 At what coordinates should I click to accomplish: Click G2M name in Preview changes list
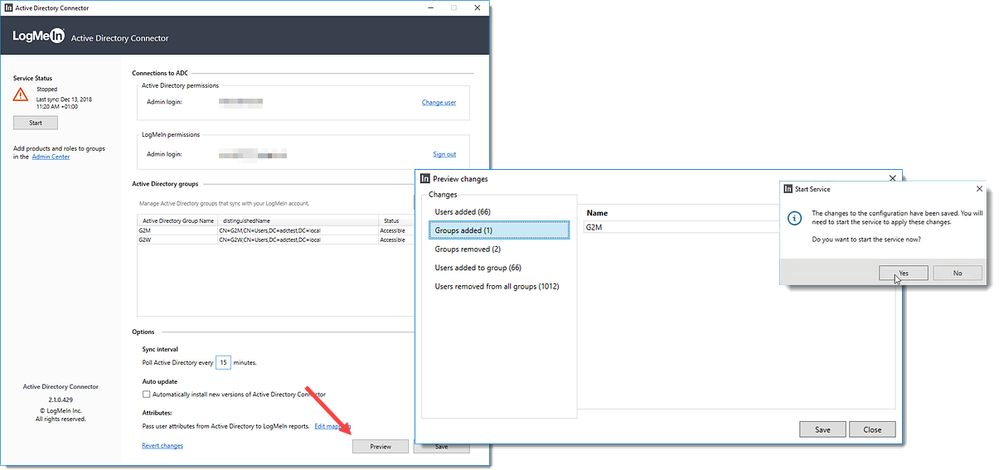pos(594,227)
